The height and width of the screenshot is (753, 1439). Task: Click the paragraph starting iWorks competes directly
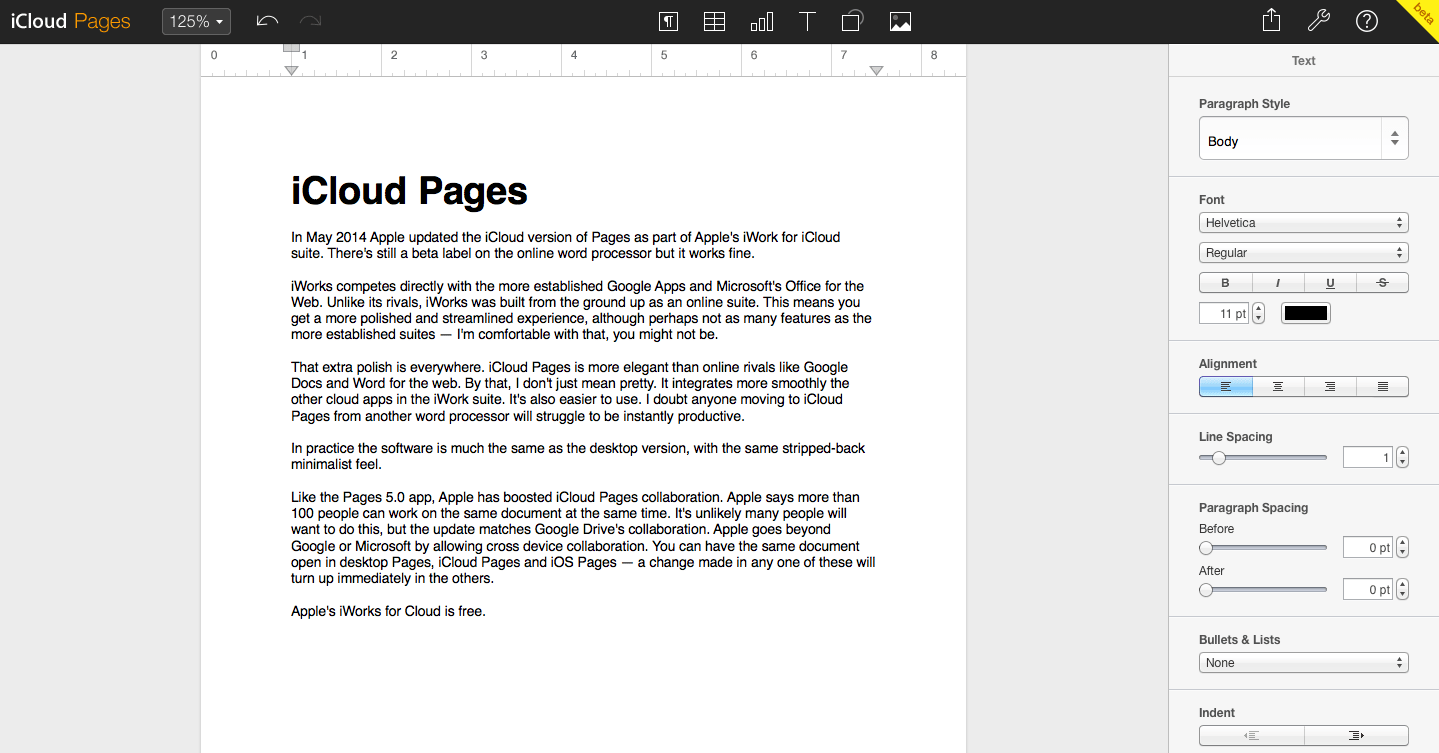point(581,310)
